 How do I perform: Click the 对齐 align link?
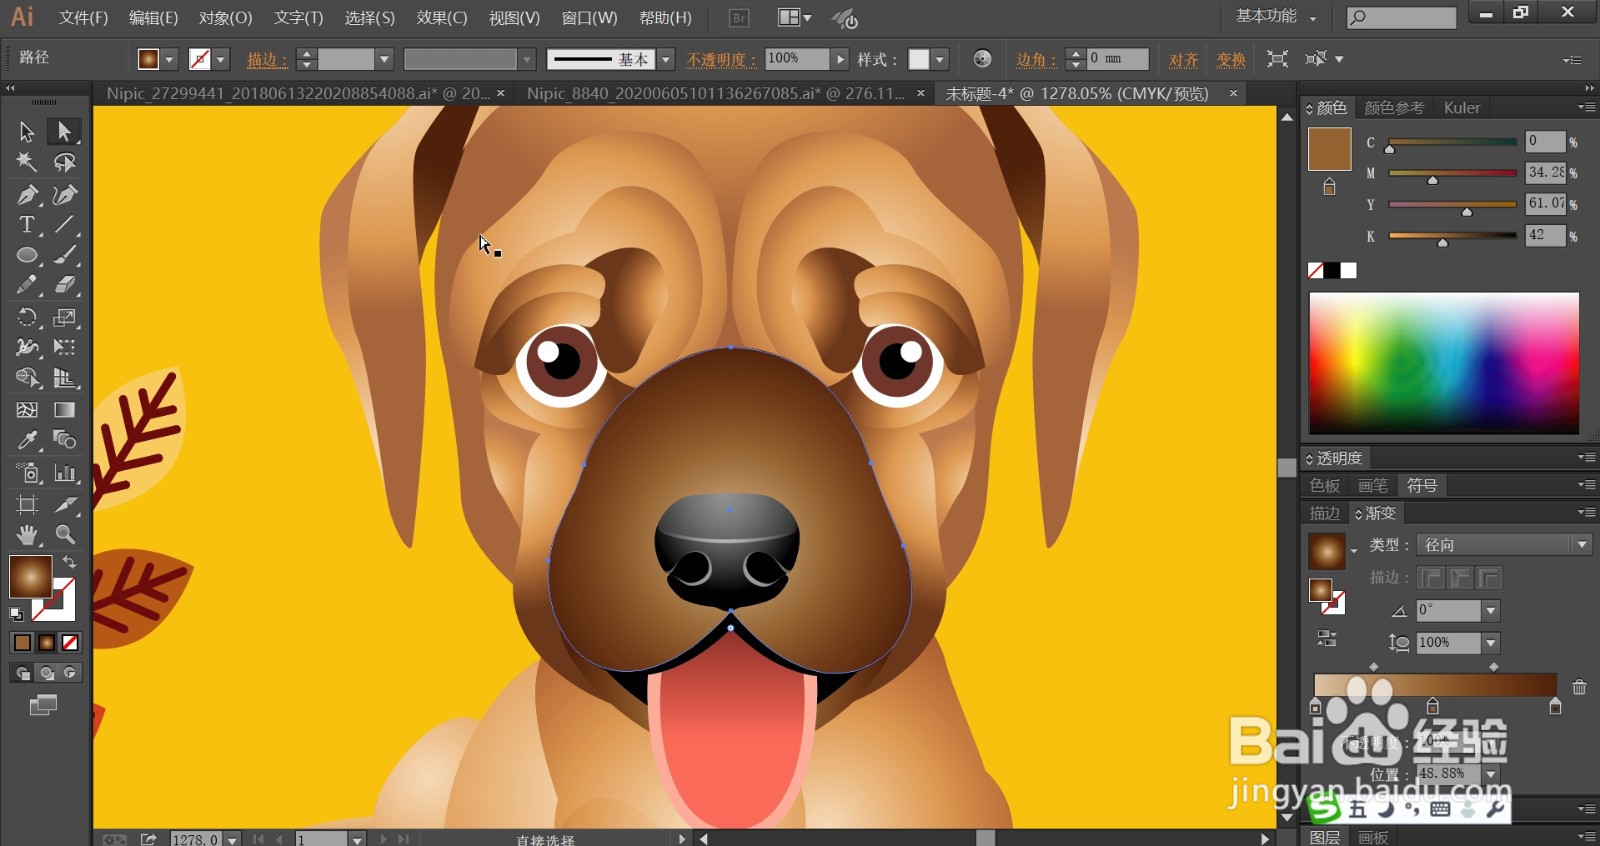coord(1183,60)
